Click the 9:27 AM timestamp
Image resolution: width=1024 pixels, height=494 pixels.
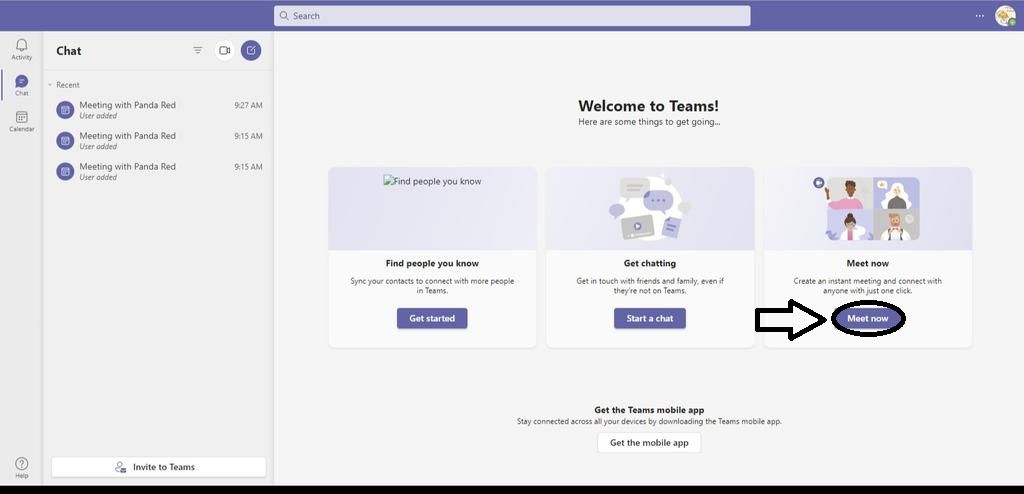tap(248, 105)
